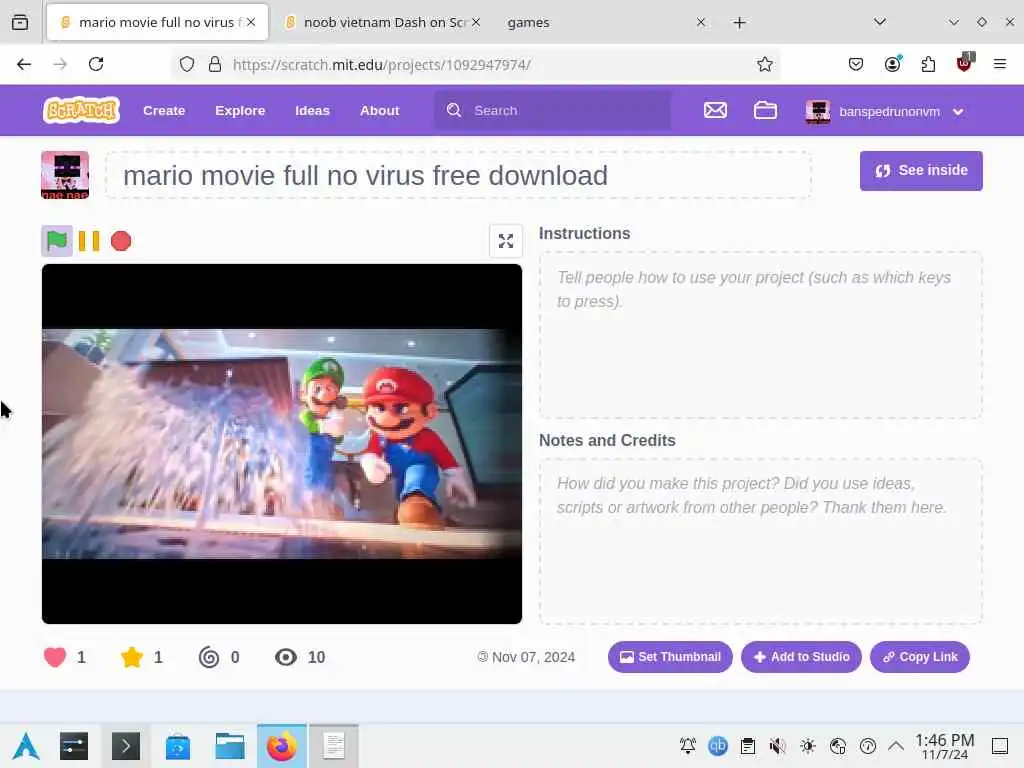Open Firefox View recent browsing icon
Screen dimensions: 1024x768
20,22
